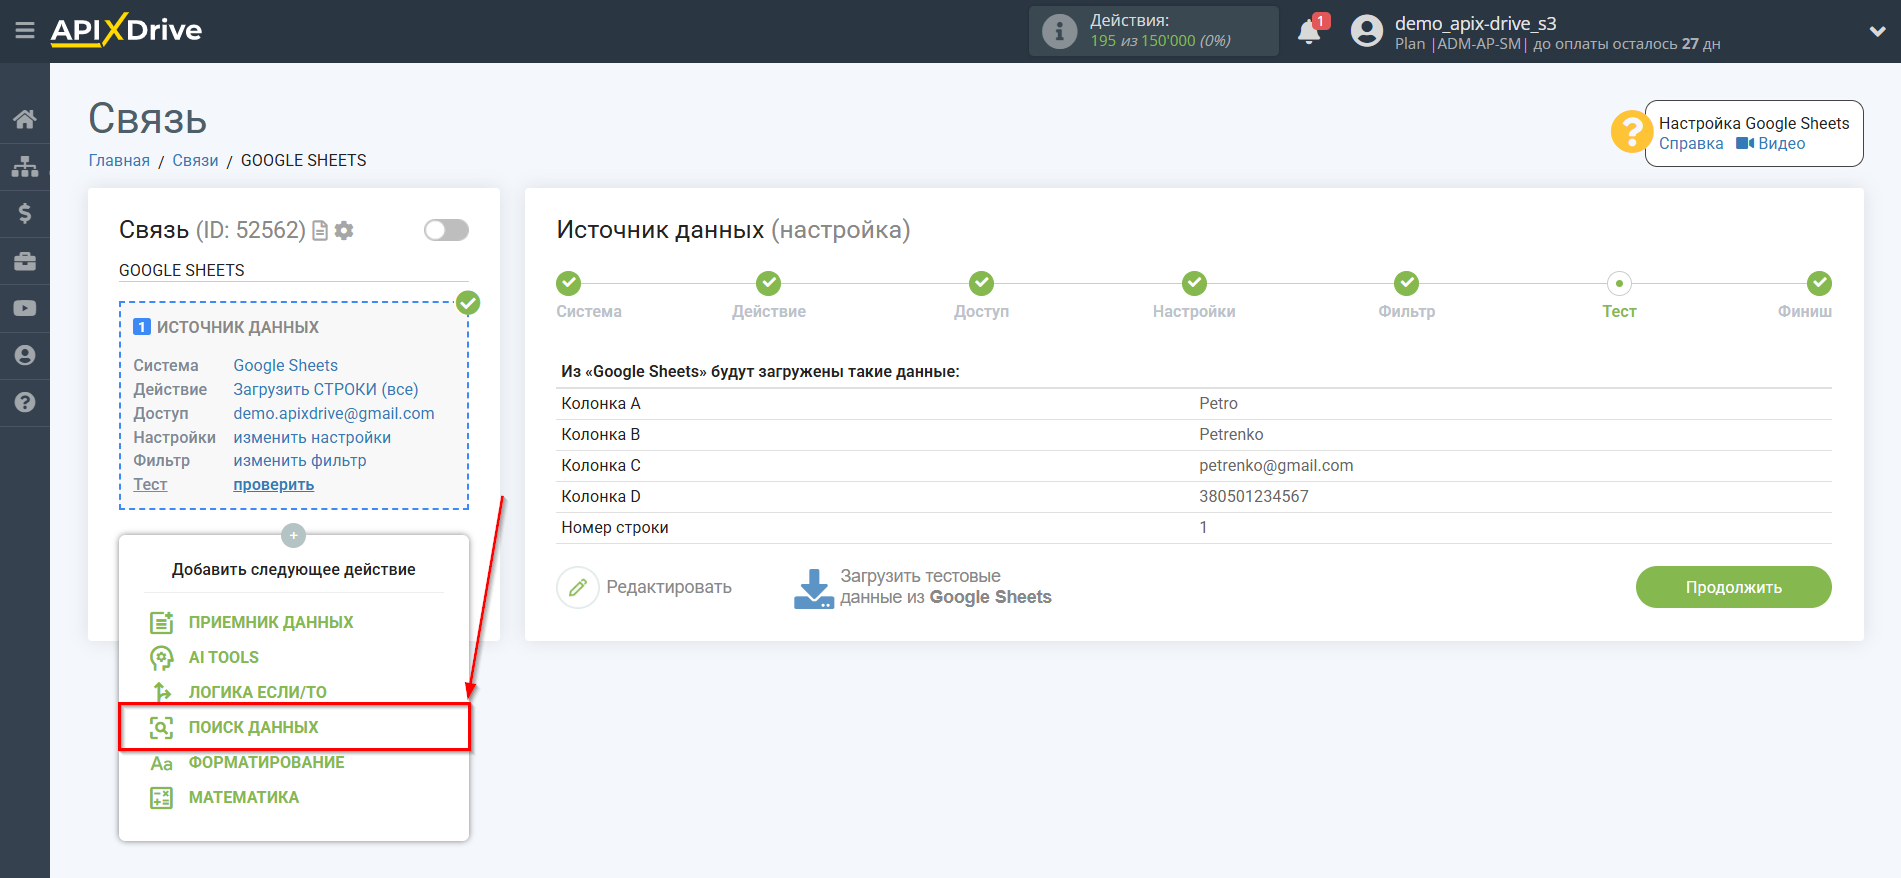Click the Номер строки row label
Viewport: 1901px width, 878px height.
point(615,527)
